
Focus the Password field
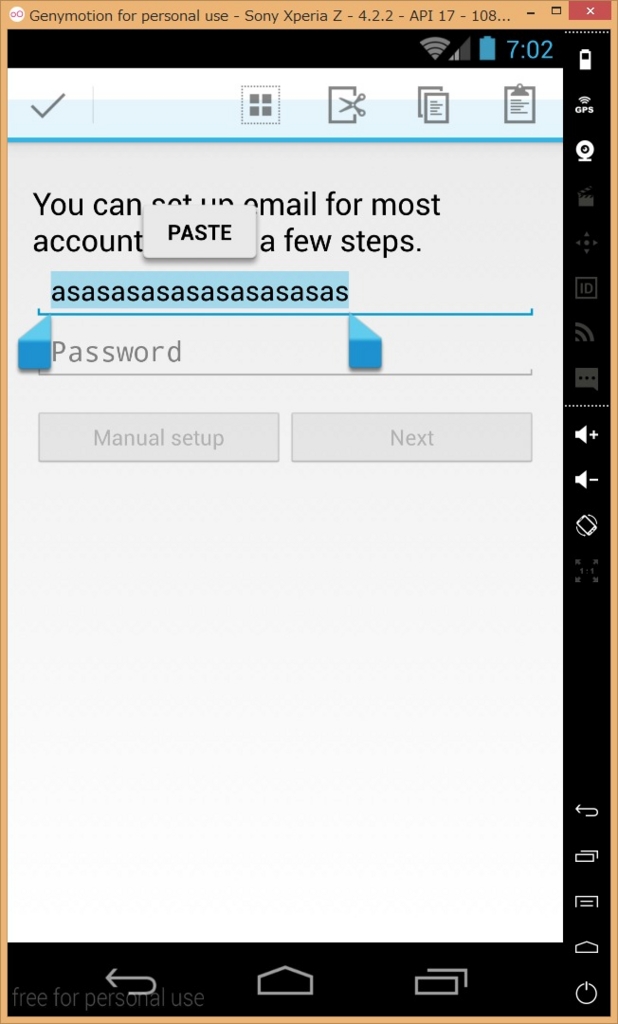tap(285, 353)
